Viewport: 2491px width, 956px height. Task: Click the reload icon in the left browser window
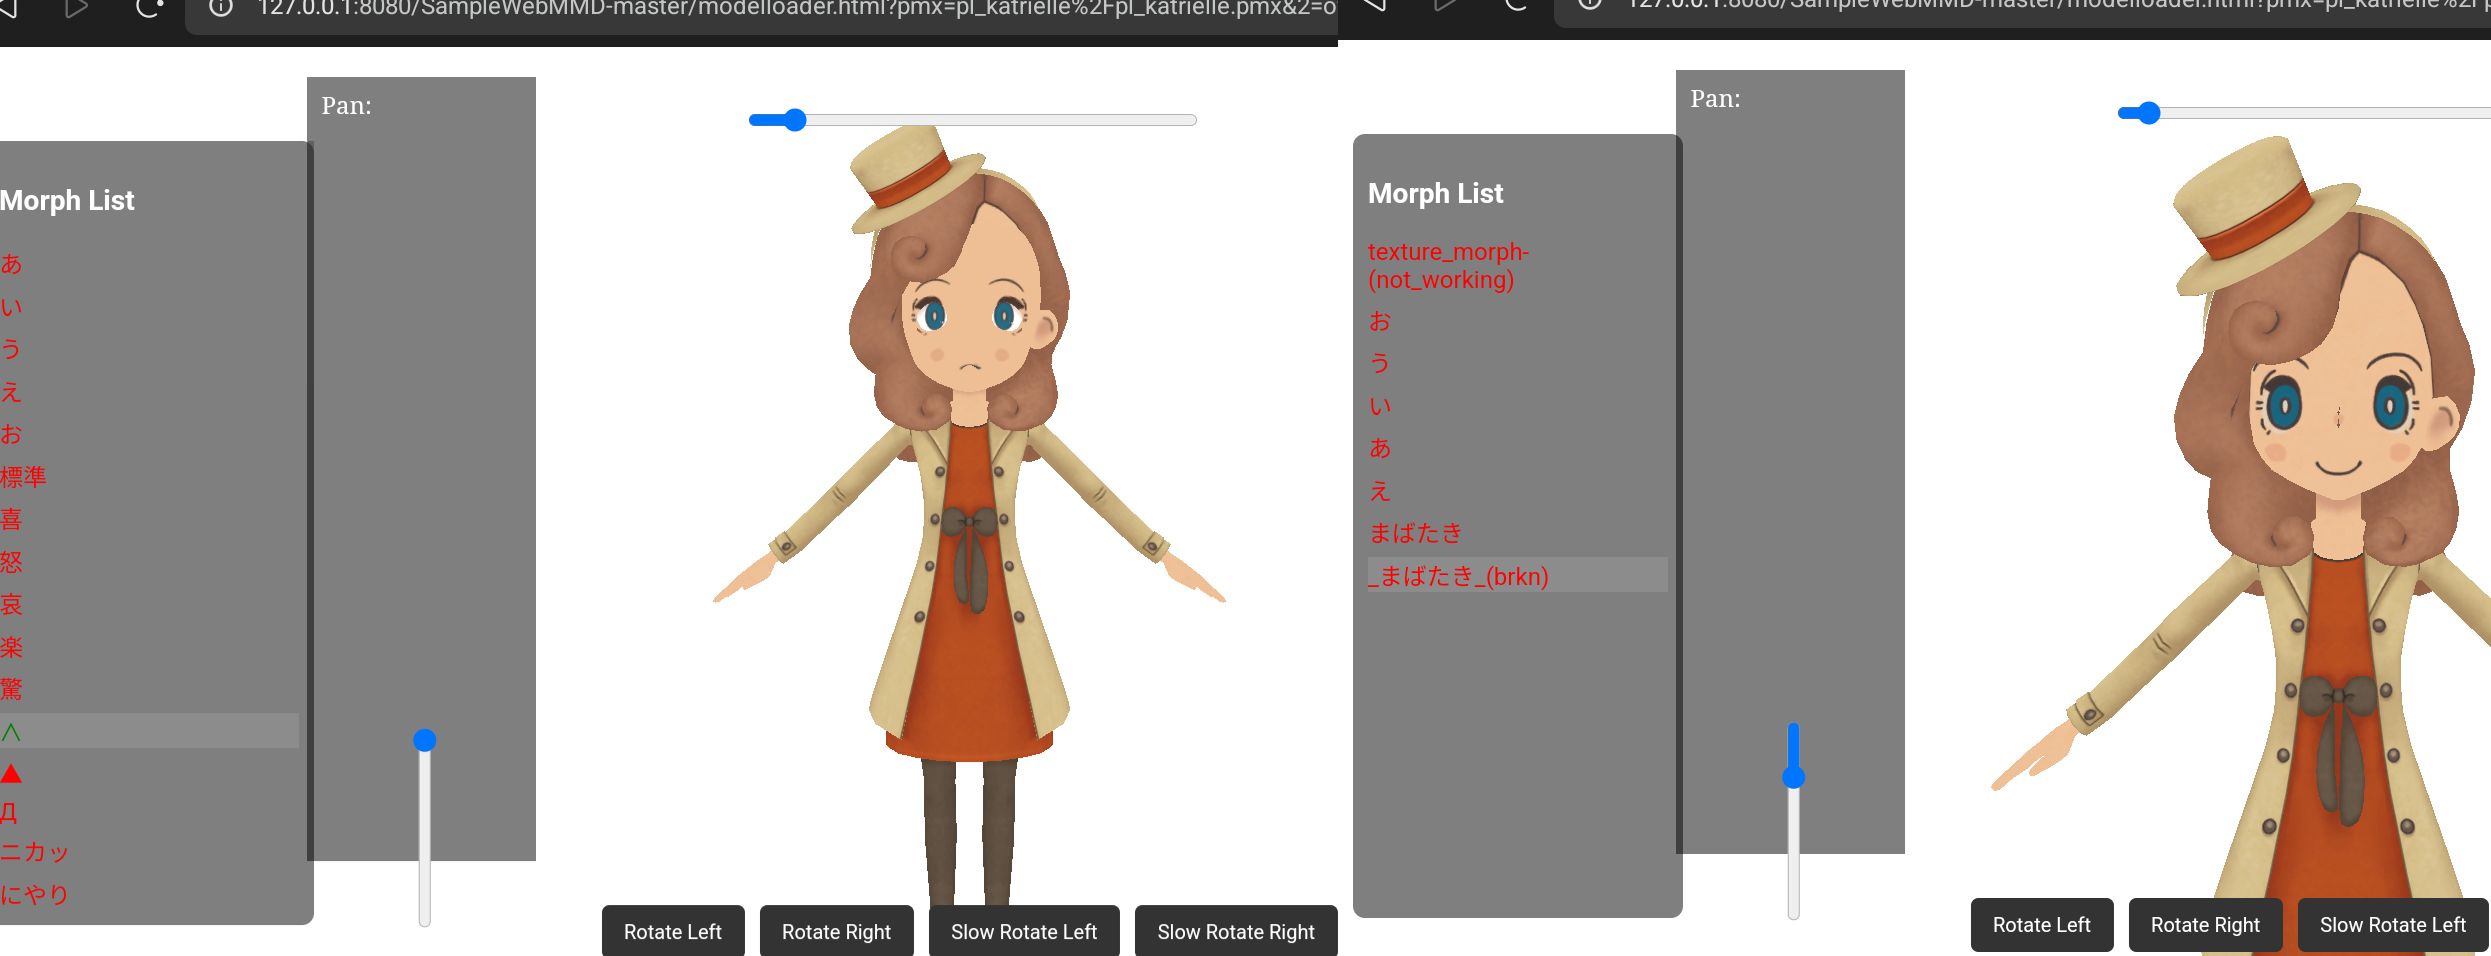pyautogui.click(x=149, y=8)
